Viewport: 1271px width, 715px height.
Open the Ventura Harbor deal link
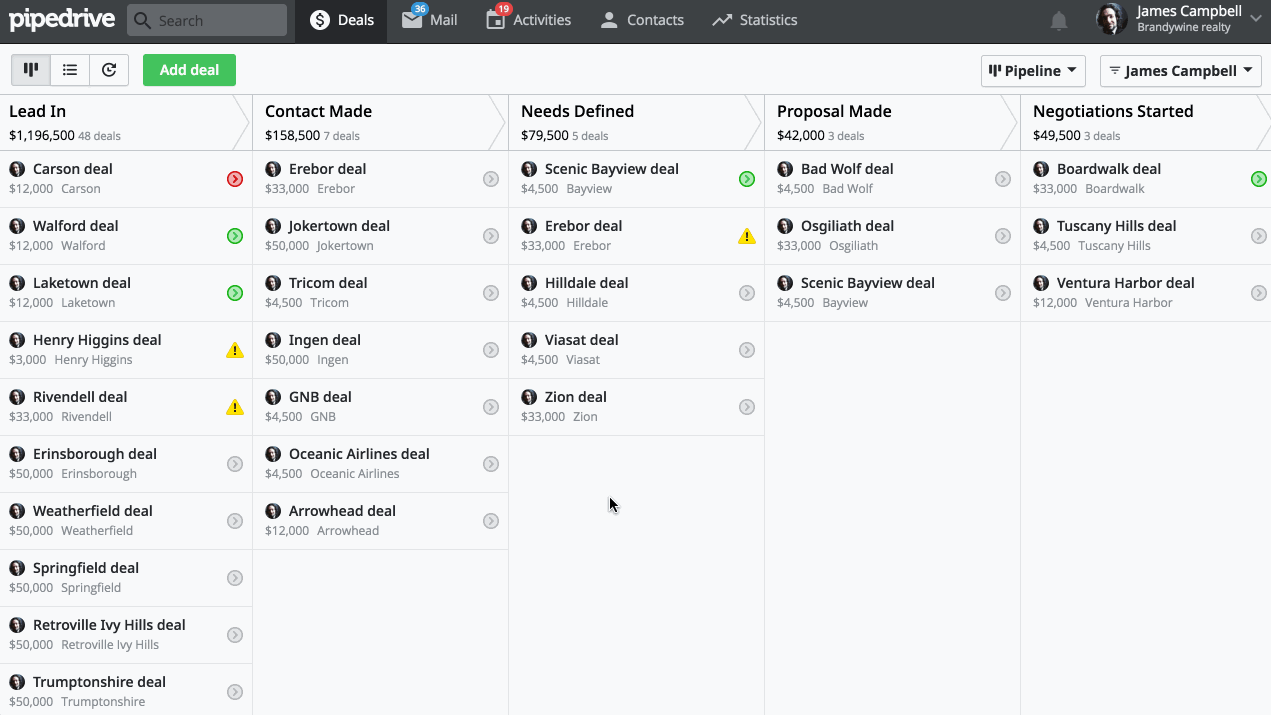pyautogui.click(x=1126, y=283)
